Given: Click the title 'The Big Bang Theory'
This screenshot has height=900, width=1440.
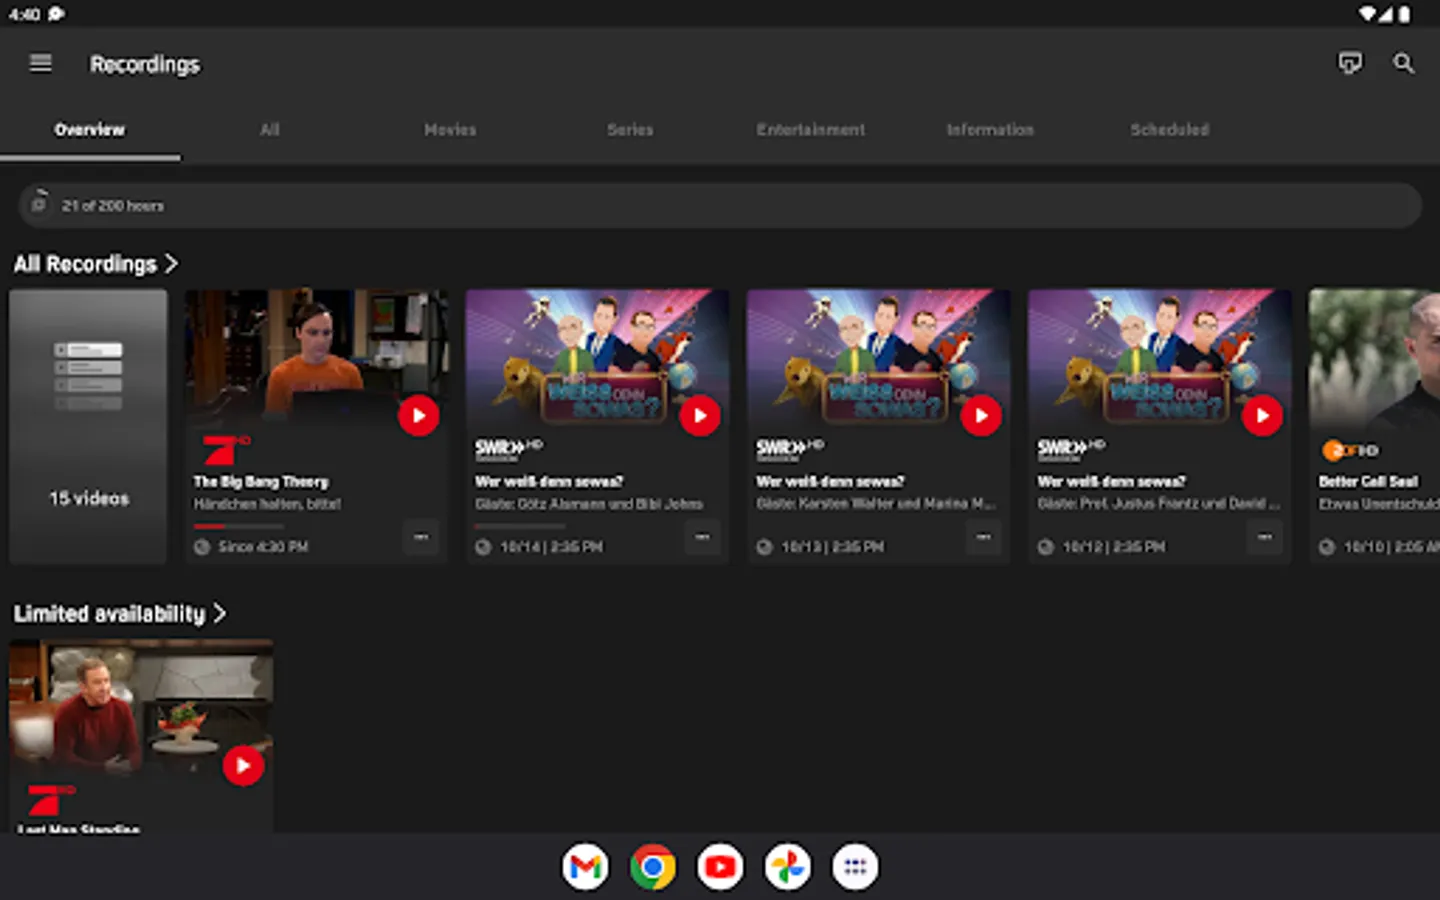Looking at the screenshot, I should [x=261, y=482].
